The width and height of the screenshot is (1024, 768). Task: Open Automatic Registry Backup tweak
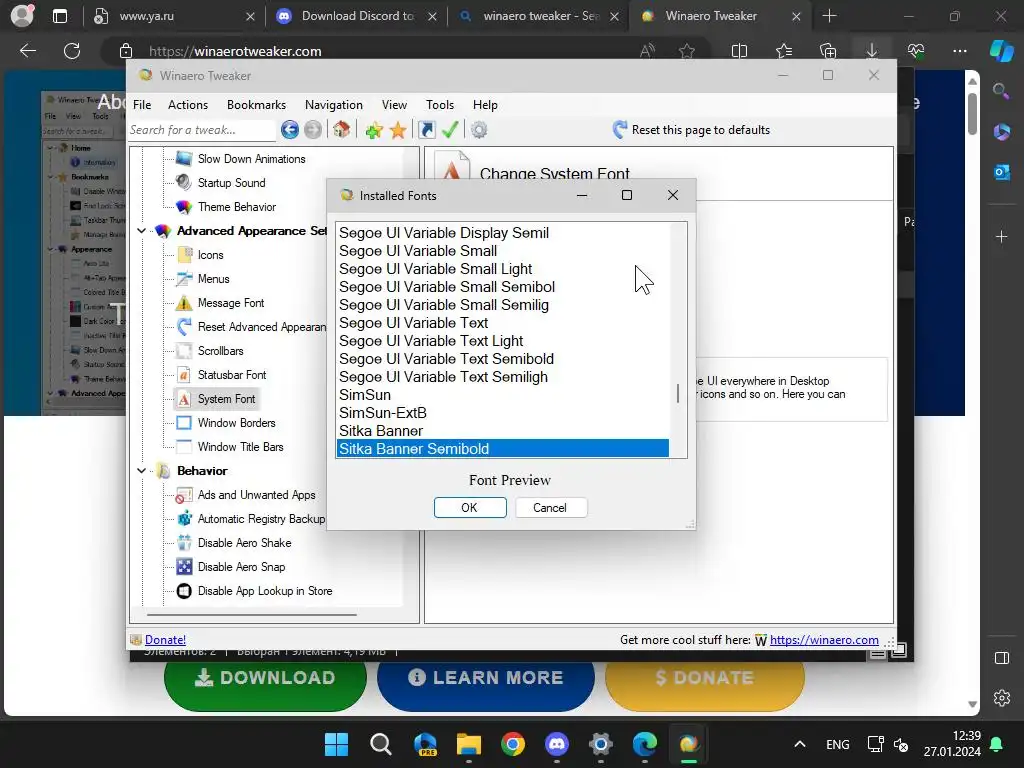point(261,519)
